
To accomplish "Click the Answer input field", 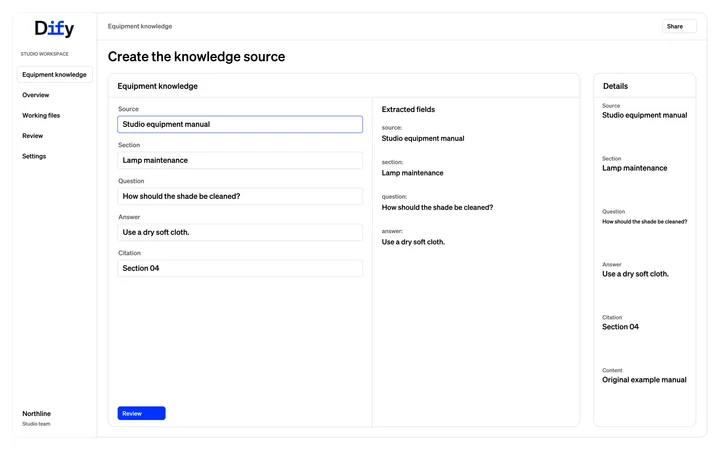I will 240,232.
